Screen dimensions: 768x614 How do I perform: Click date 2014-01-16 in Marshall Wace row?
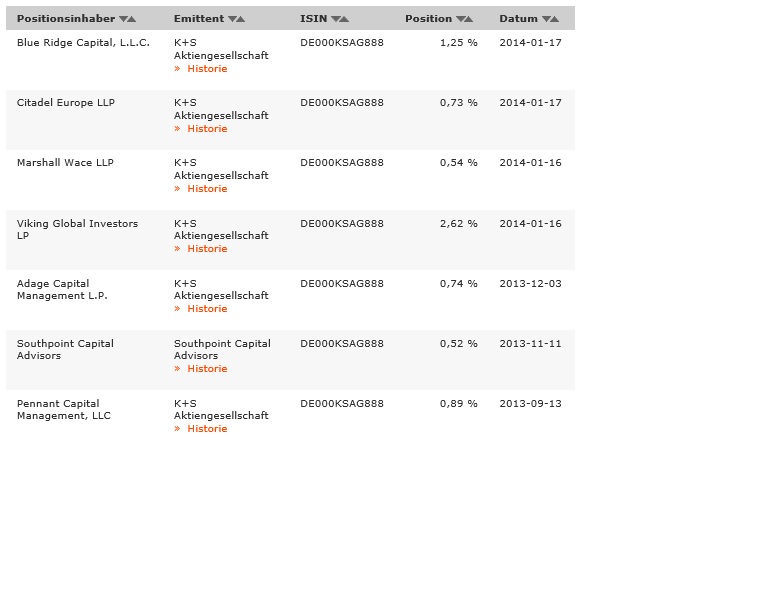(x=530, y=163)
